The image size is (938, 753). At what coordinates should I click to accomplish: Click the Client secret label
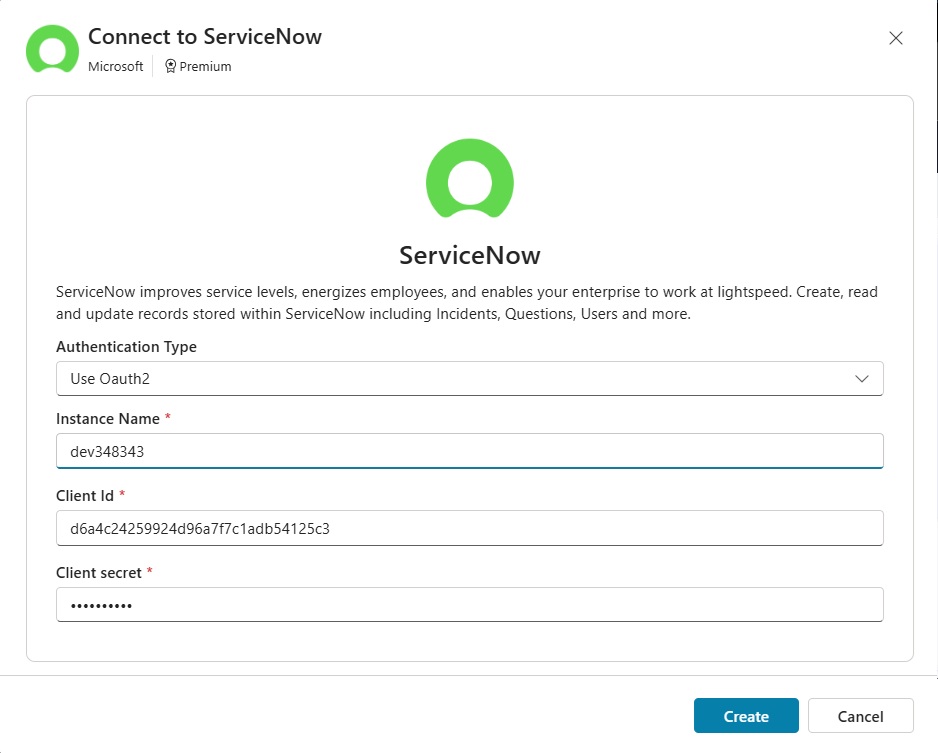[x=99, y=573]
